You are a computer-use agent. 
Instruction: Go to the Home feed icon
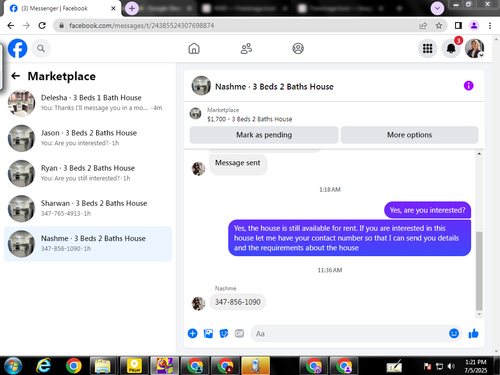pos(194,49)
